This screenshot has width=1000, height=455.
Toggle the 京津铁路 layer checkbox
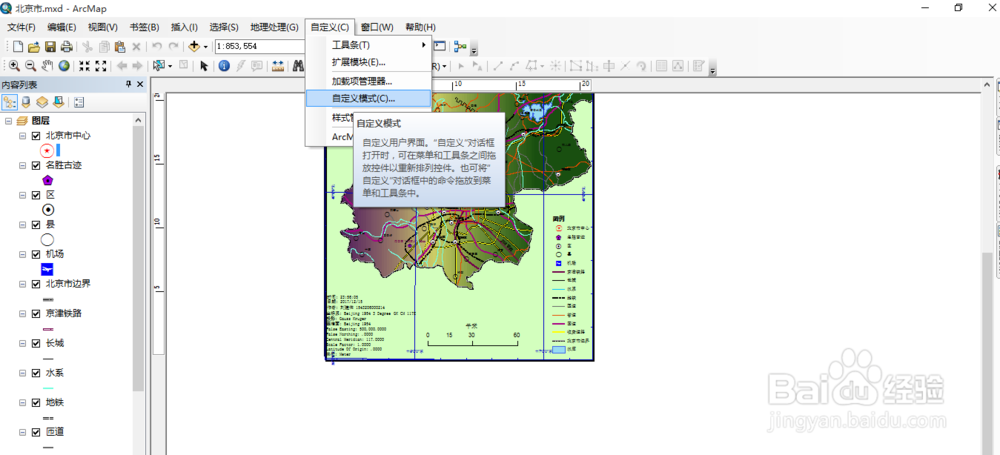tap(36, 313)
